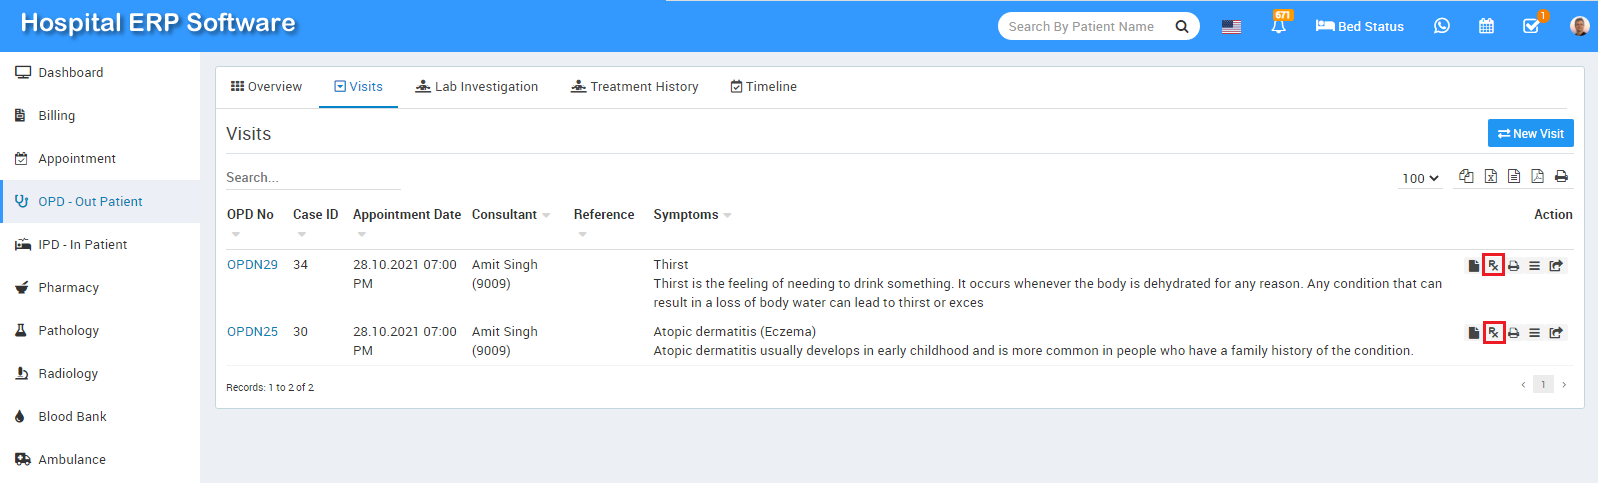Click the Hospital ERP Software title
1598x483 pixels.
[x=158, y=23]
